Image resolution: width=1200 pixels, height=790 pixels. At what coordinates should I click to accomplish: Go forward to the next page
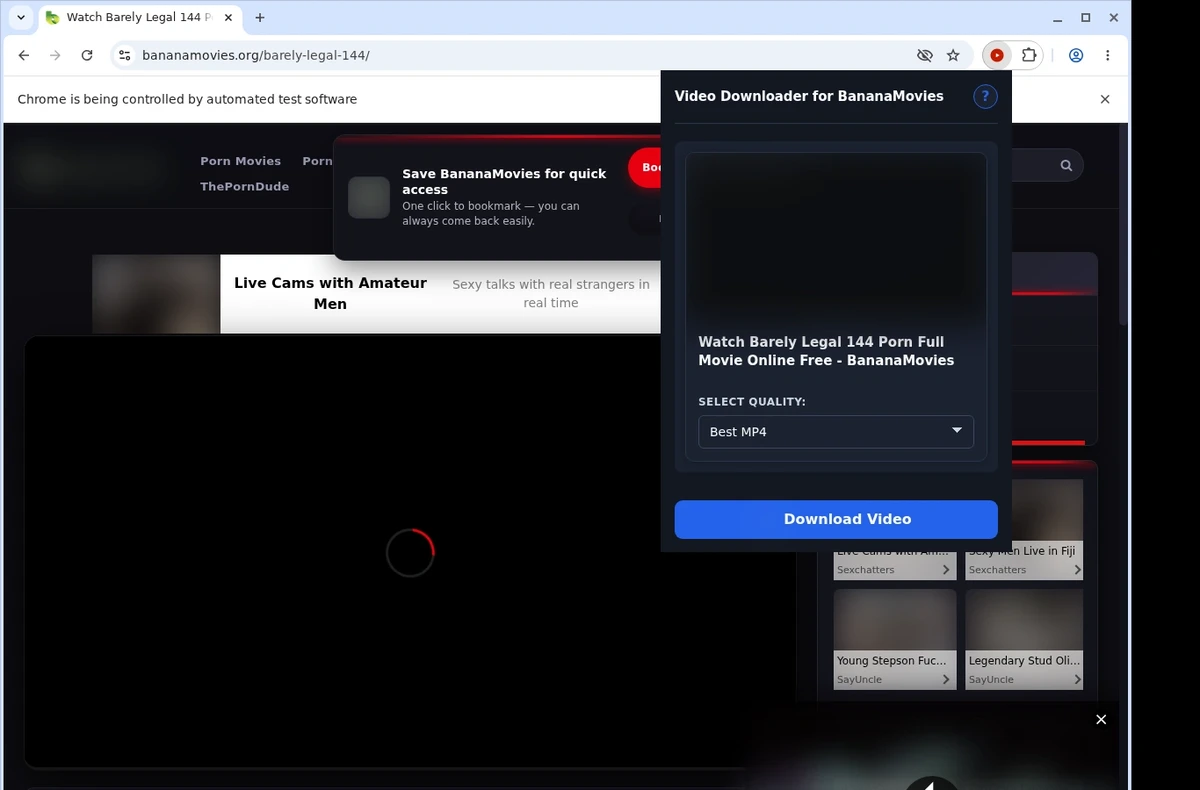click(55, 56)
